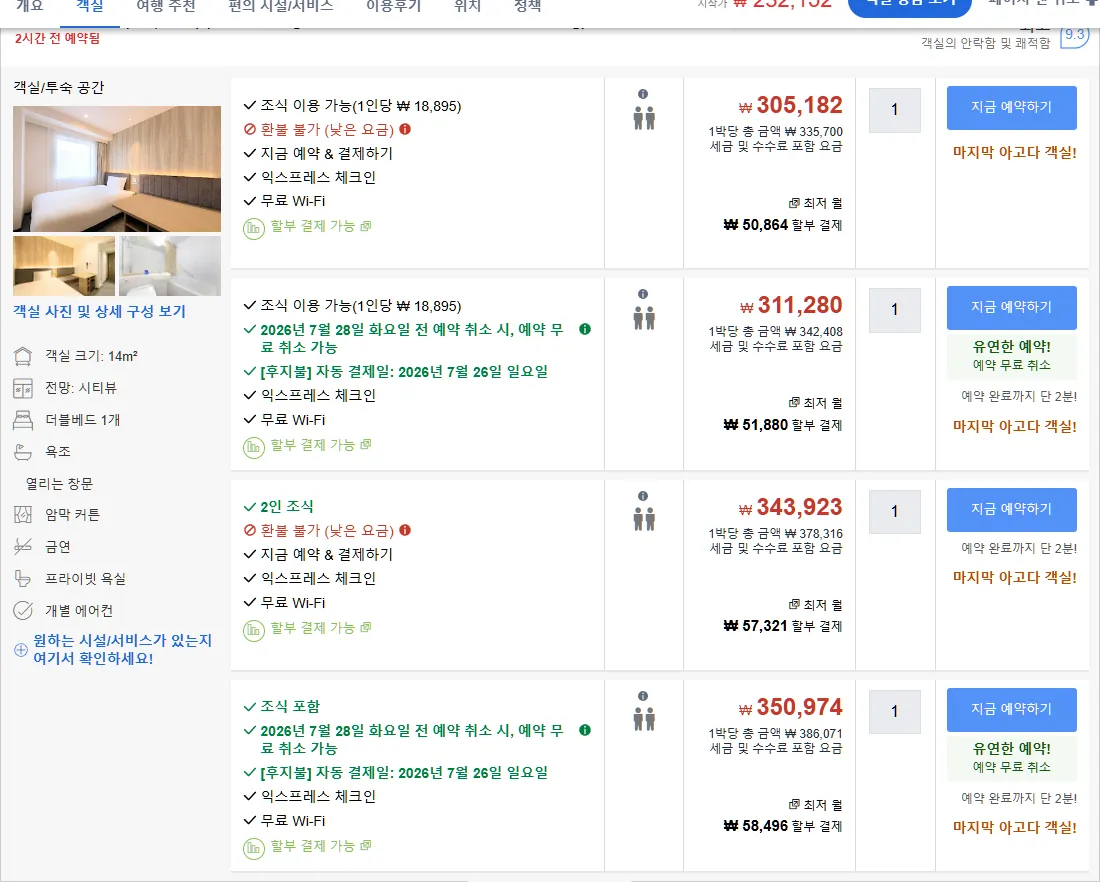
Task: Open room quantity dropdown for 311,280 offer
Action: click(894, 310)
